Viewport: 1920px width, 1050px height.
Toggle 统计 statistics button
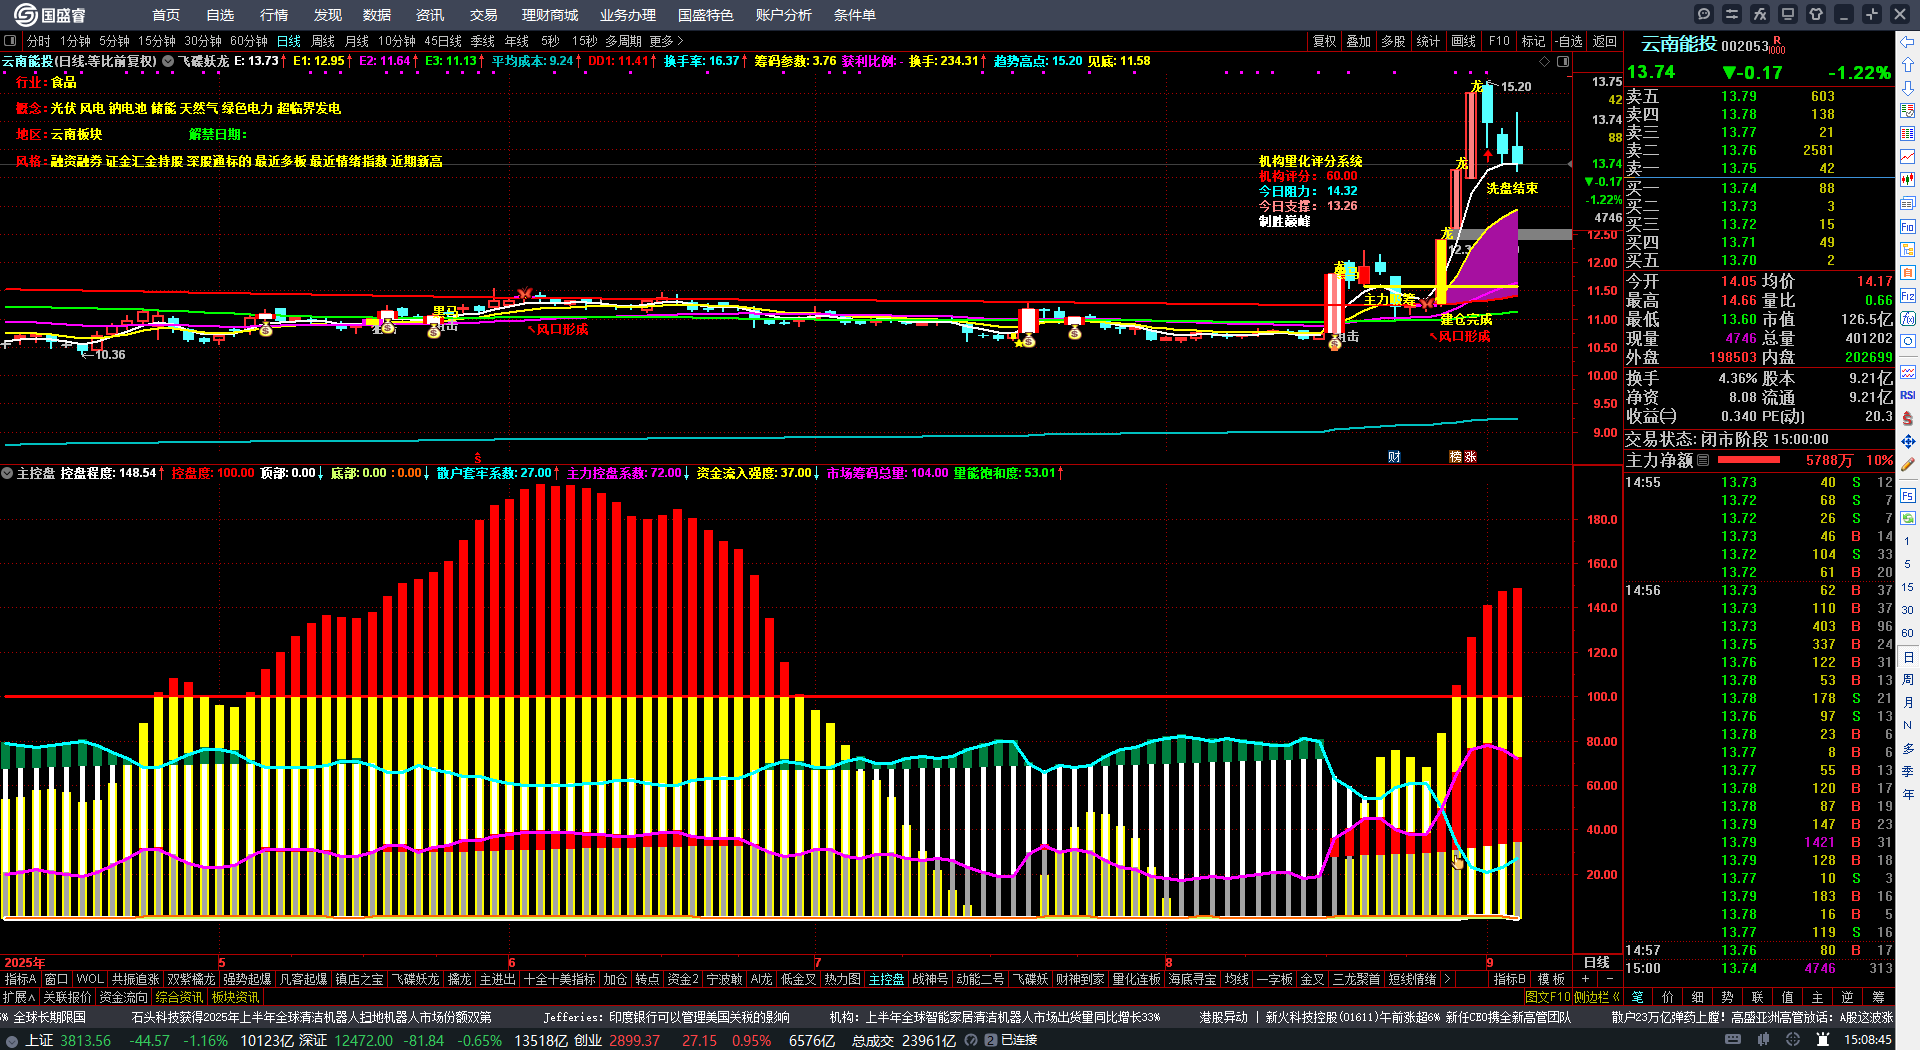1428,41
